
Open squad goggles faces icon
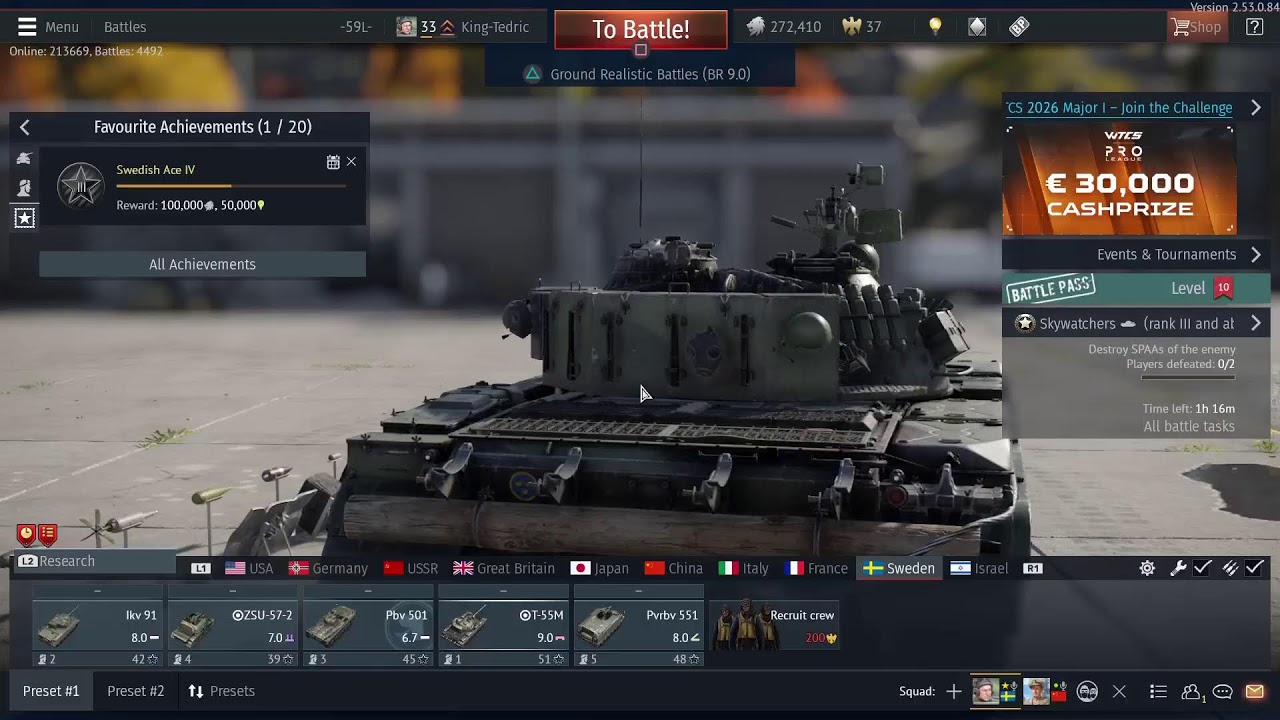pyautogui.click(x=1087, y=691)
